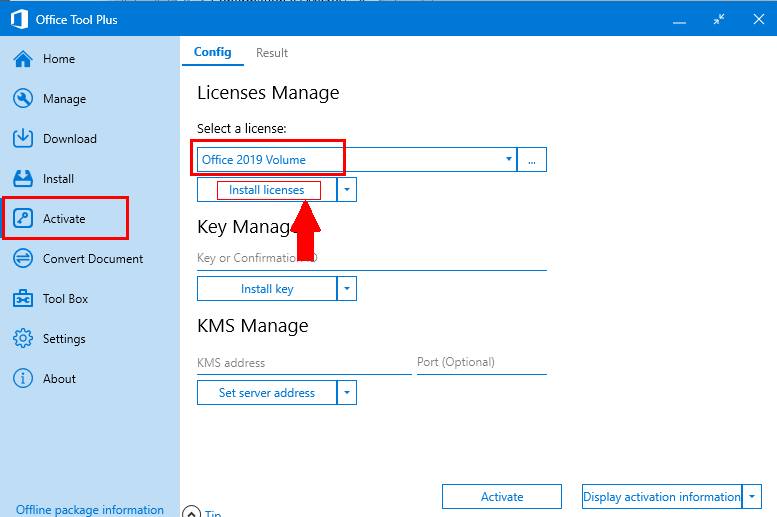
Task: Click the 'Select a license:' label
Action: (x=241, y=128)
